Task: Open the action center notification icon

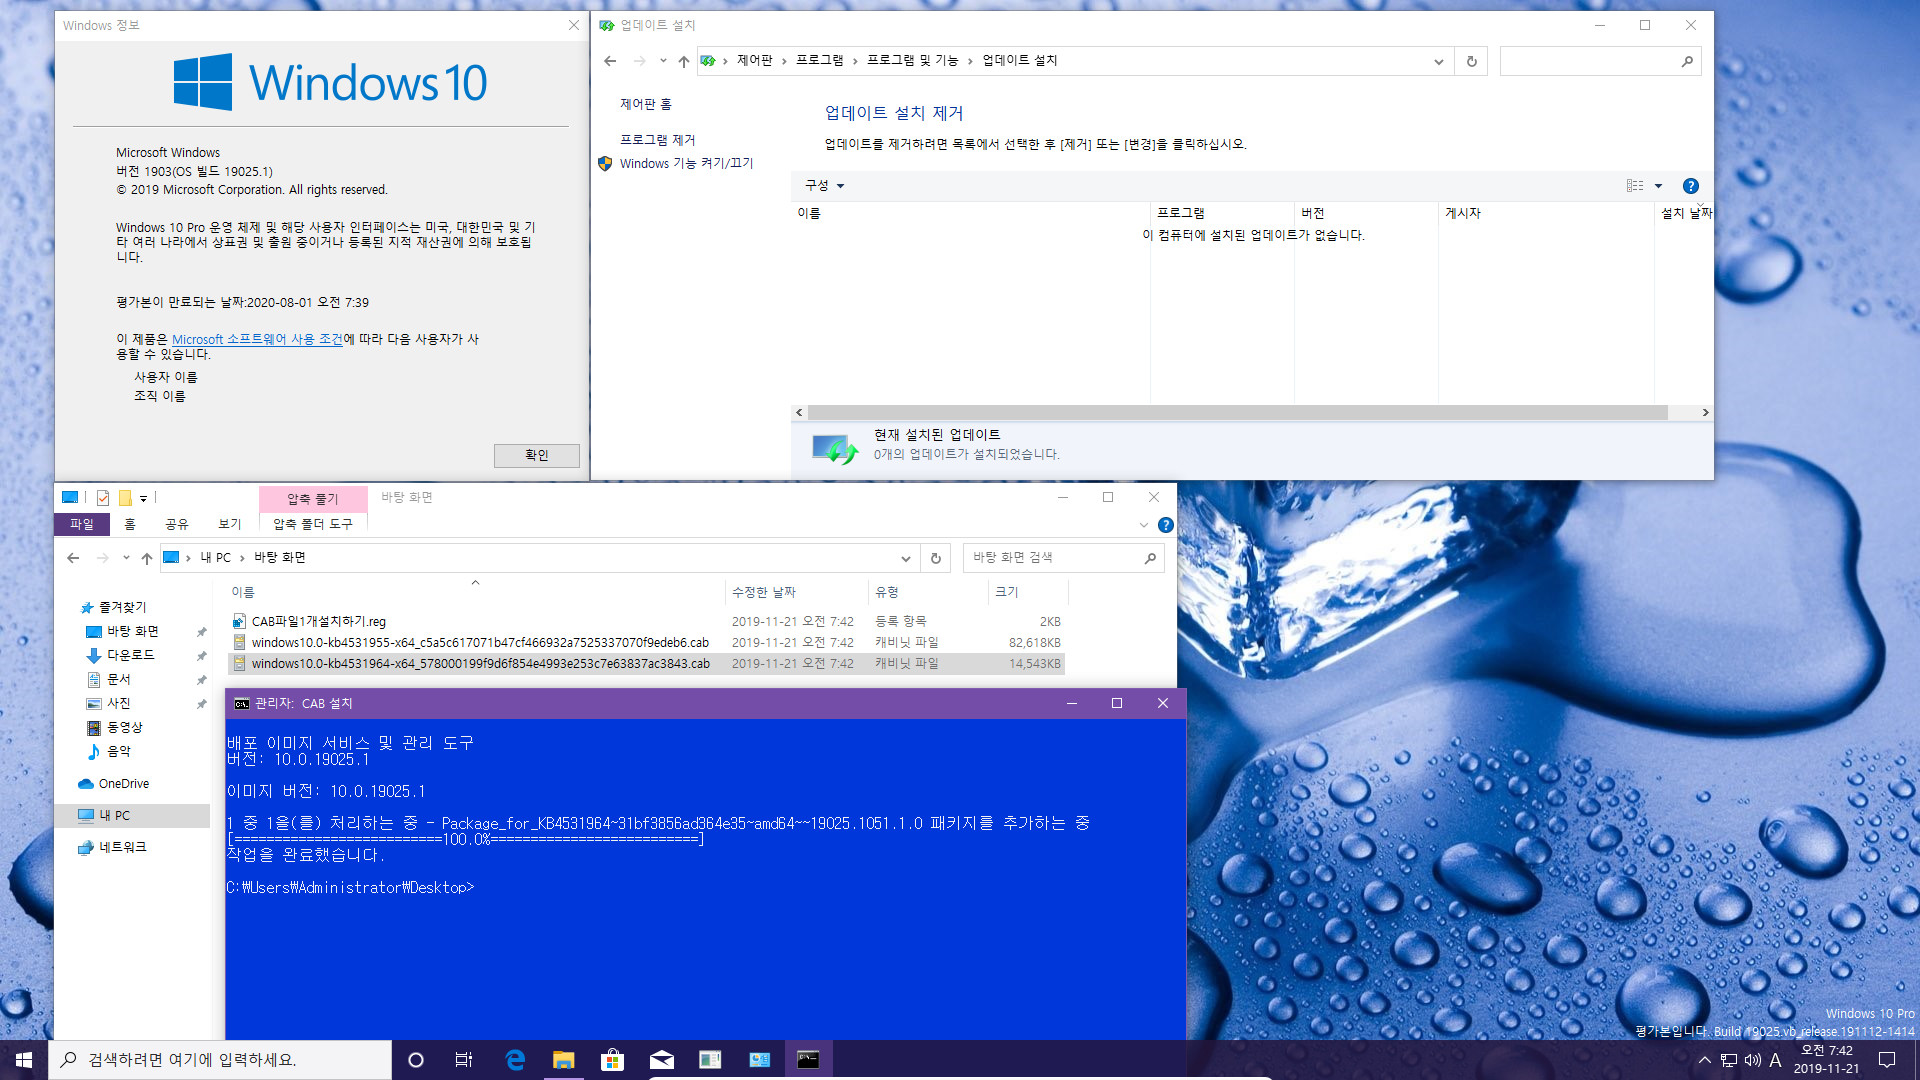Action: (1887, 1060)
